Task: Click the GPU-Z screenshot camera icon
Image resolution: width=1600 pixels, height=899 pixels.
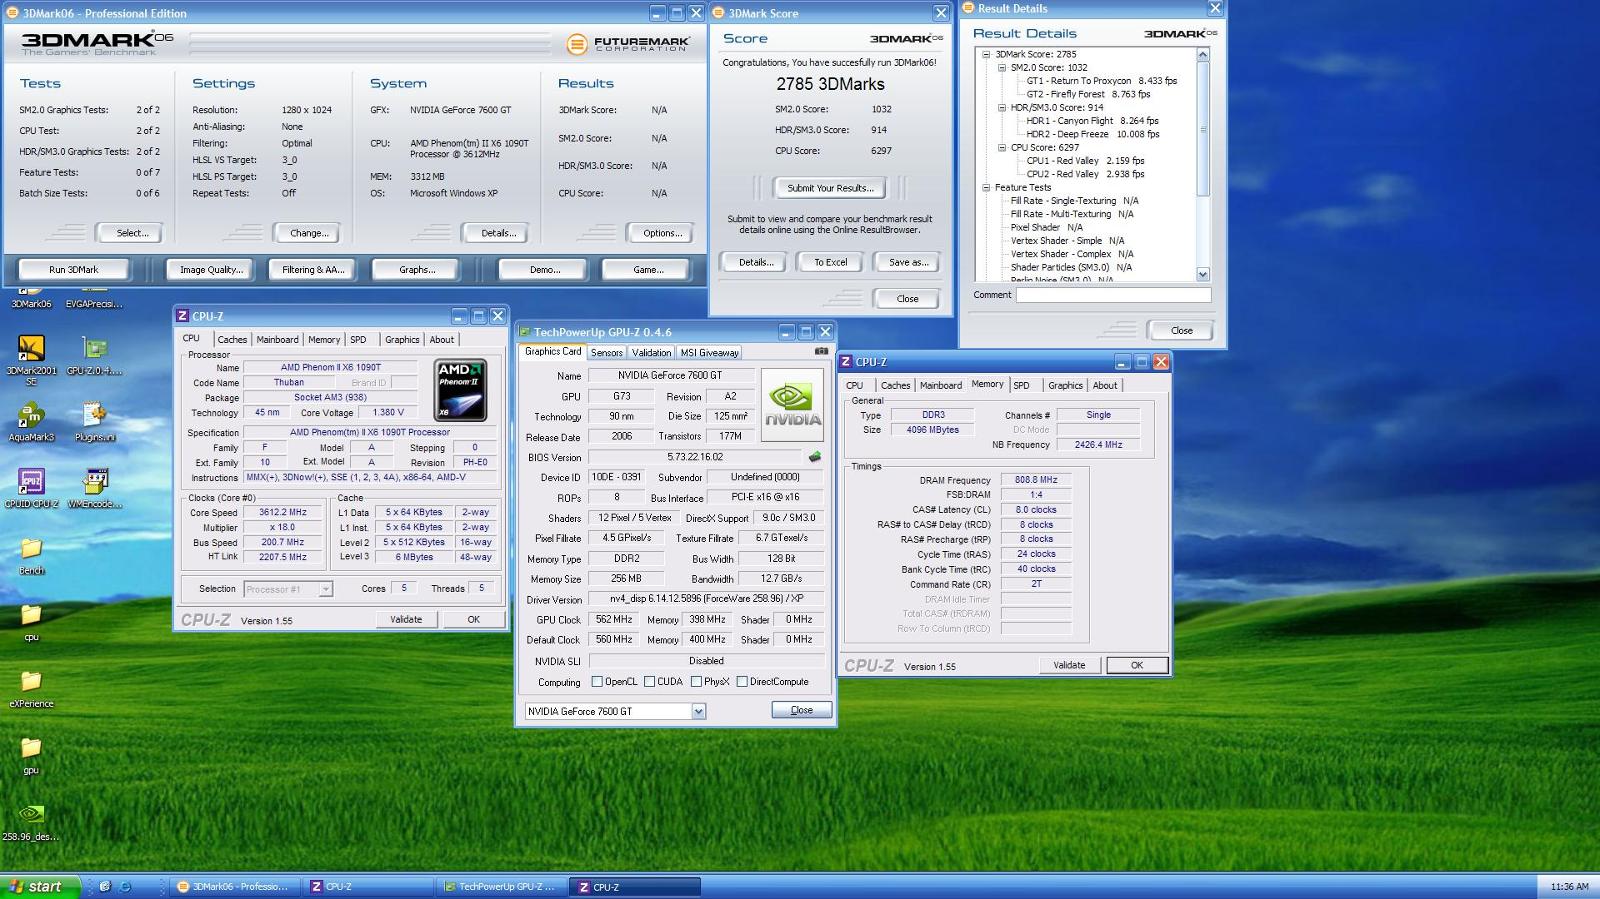Action: pos(821,351)
